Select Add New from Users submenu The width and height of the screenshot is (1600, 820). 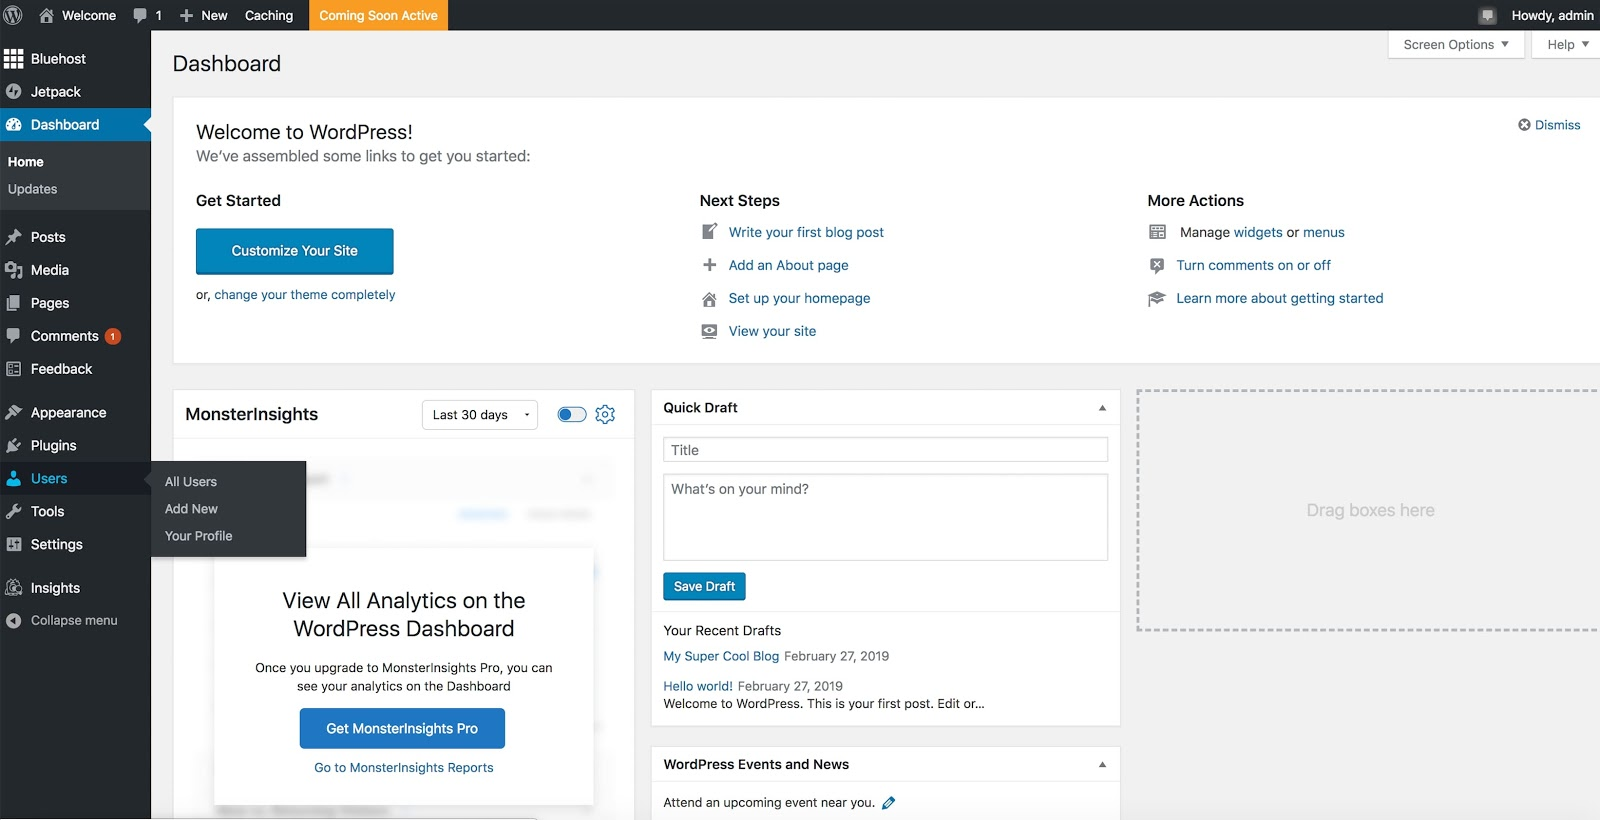point(191,509)
